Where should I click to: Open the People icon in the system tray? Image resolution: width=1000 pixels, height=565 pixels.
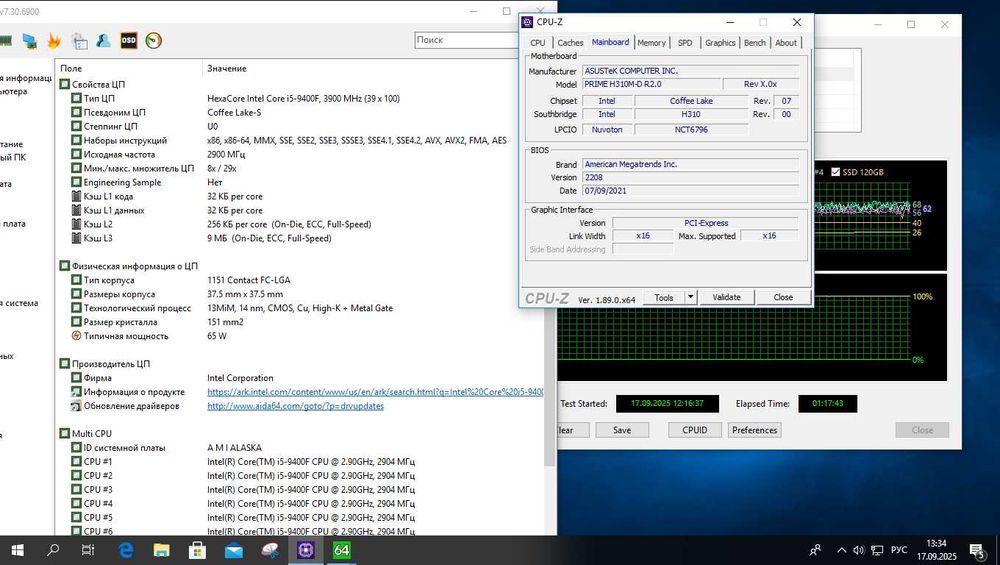click(x=815, y=550)
